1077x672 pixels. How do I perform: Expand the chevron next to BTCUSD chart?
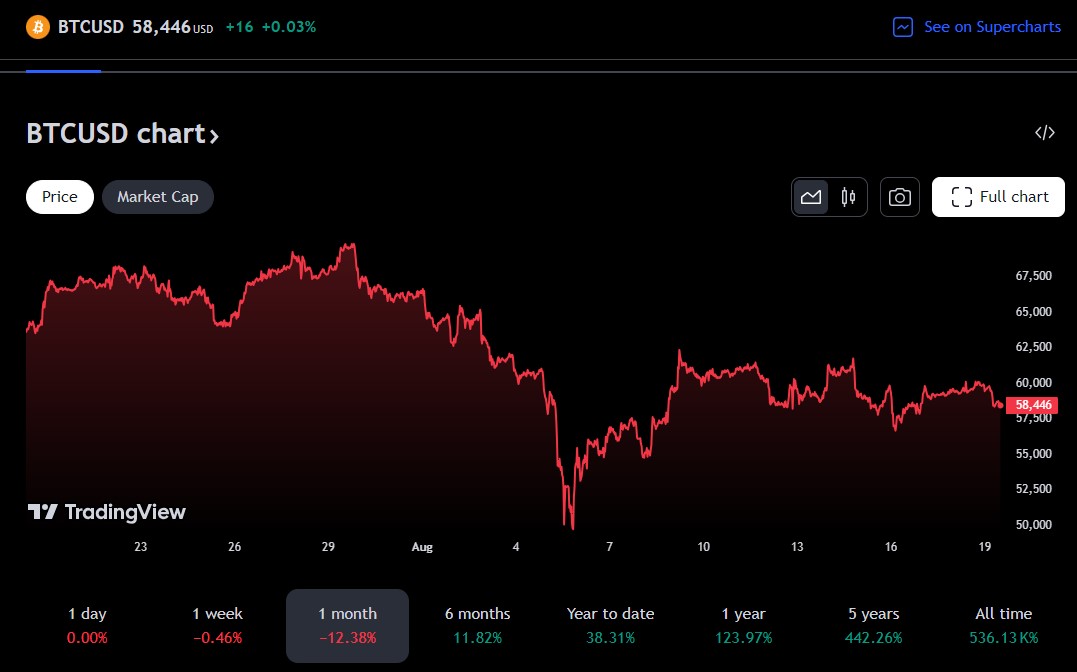pyautogui.click(x=214, y=136)
